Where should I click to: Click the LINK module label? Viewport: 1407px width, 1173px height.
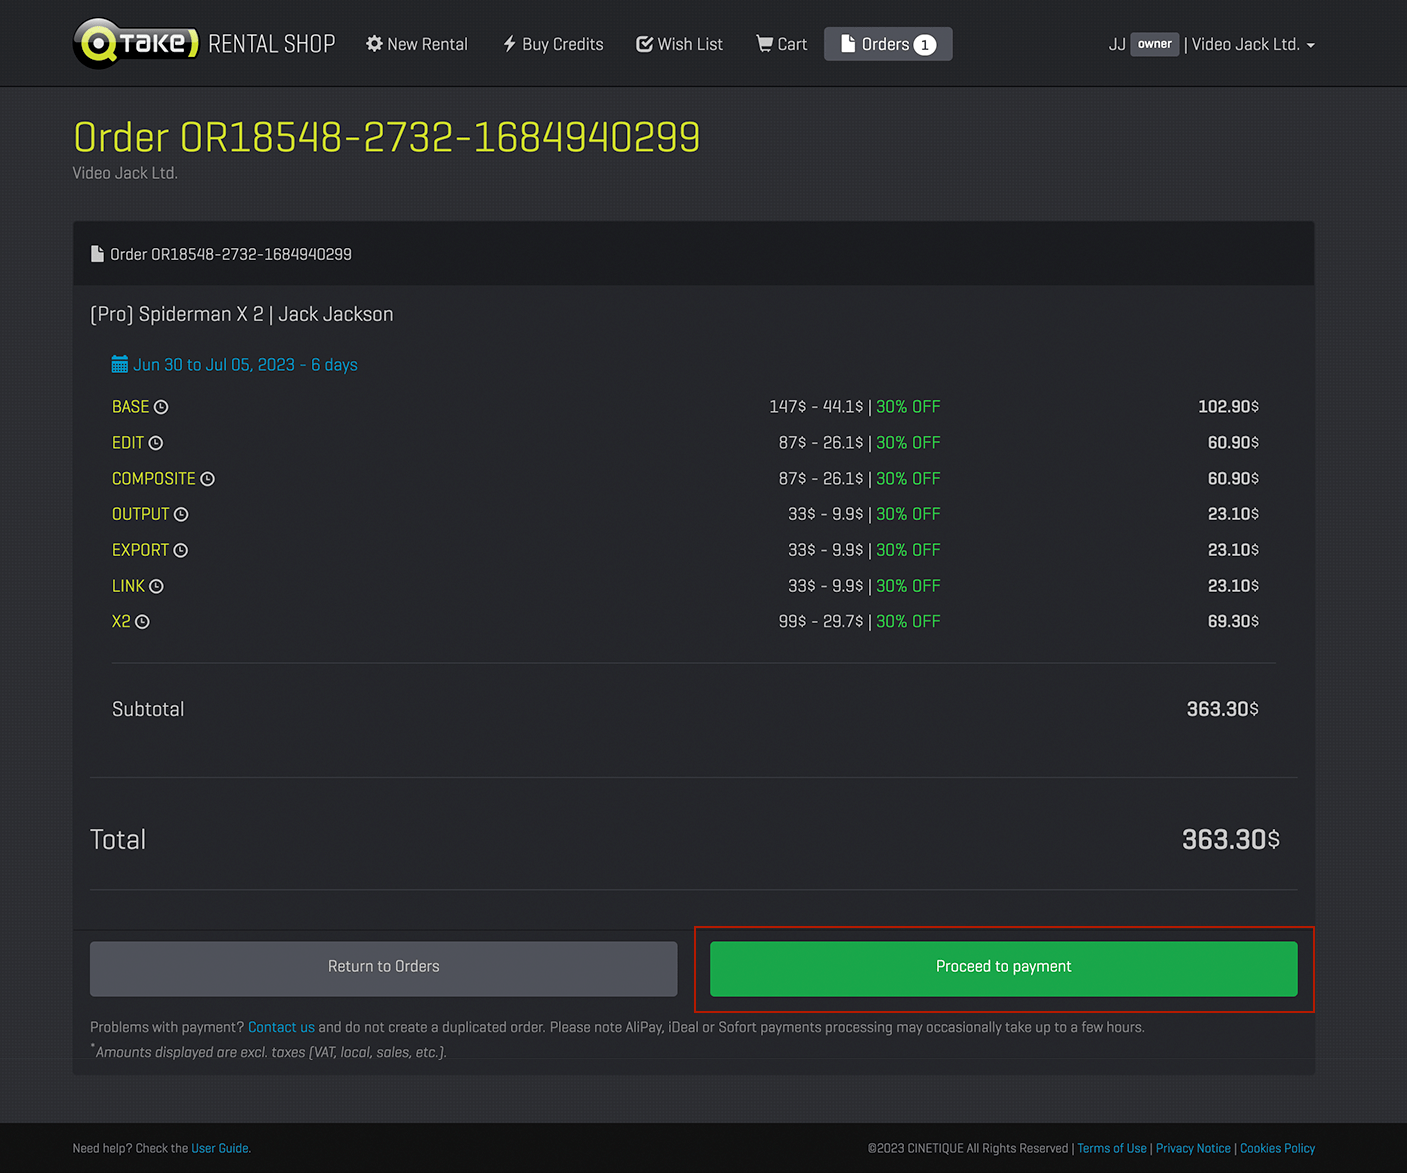tap(128, 586)
